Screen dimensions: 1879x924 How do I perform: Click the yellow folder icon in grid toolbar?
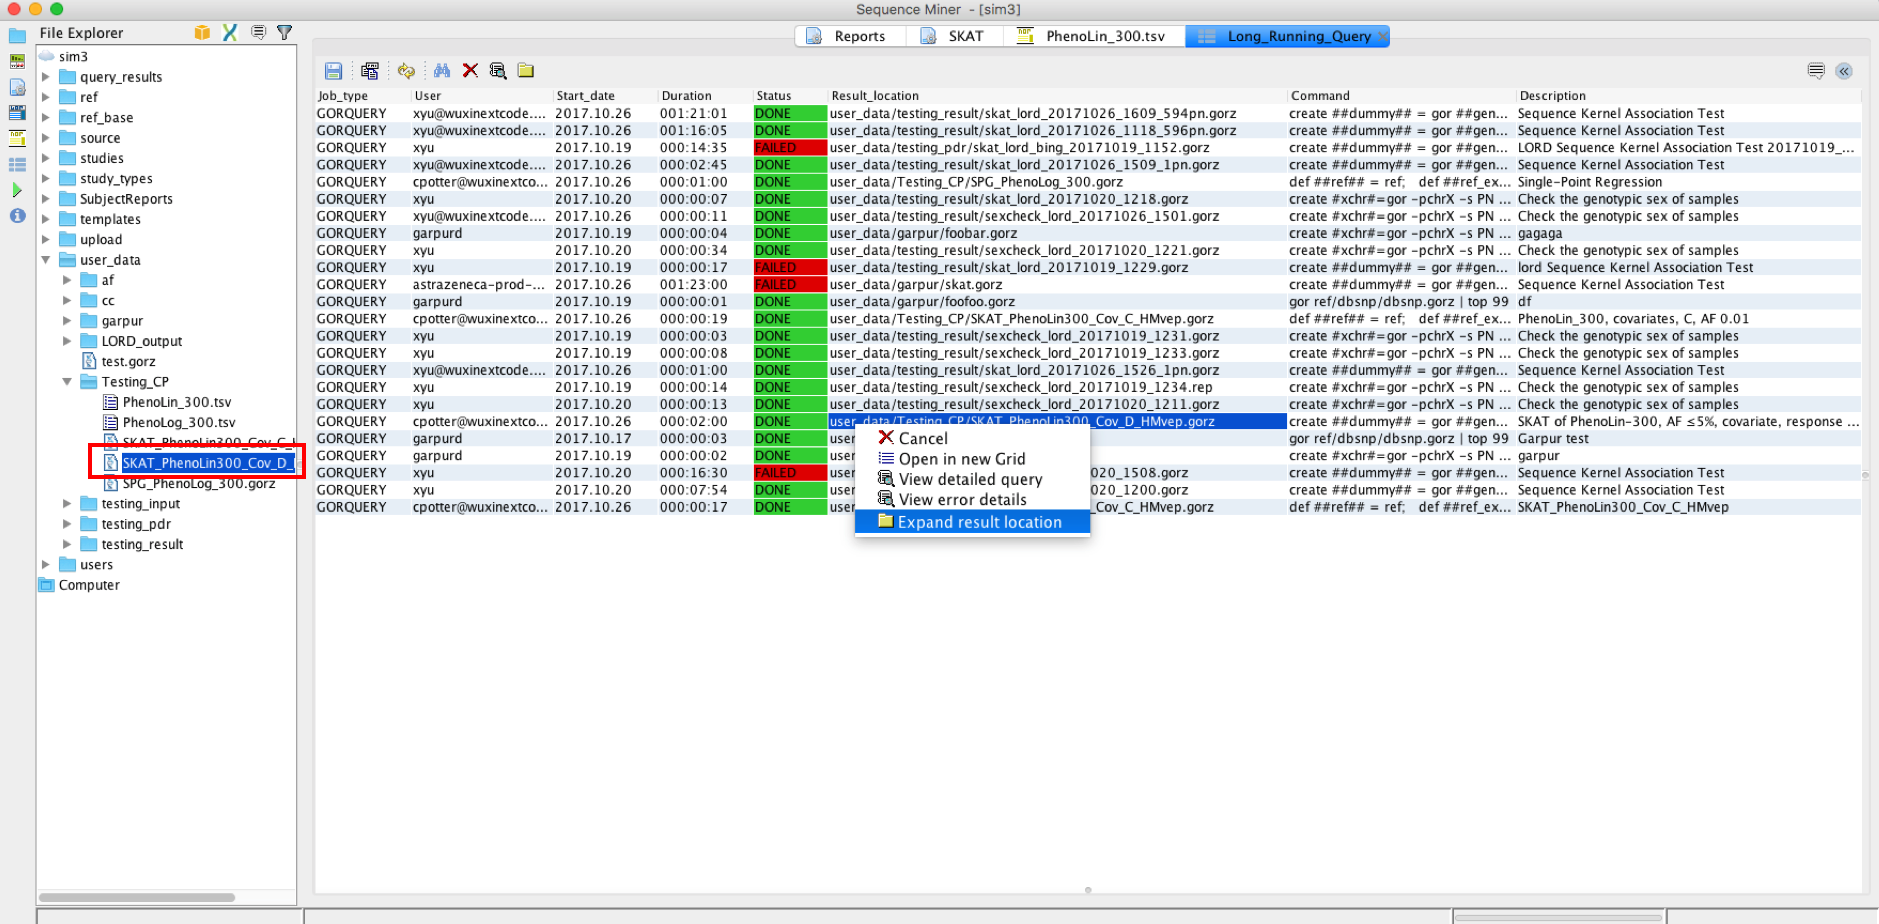click(526, 71)
